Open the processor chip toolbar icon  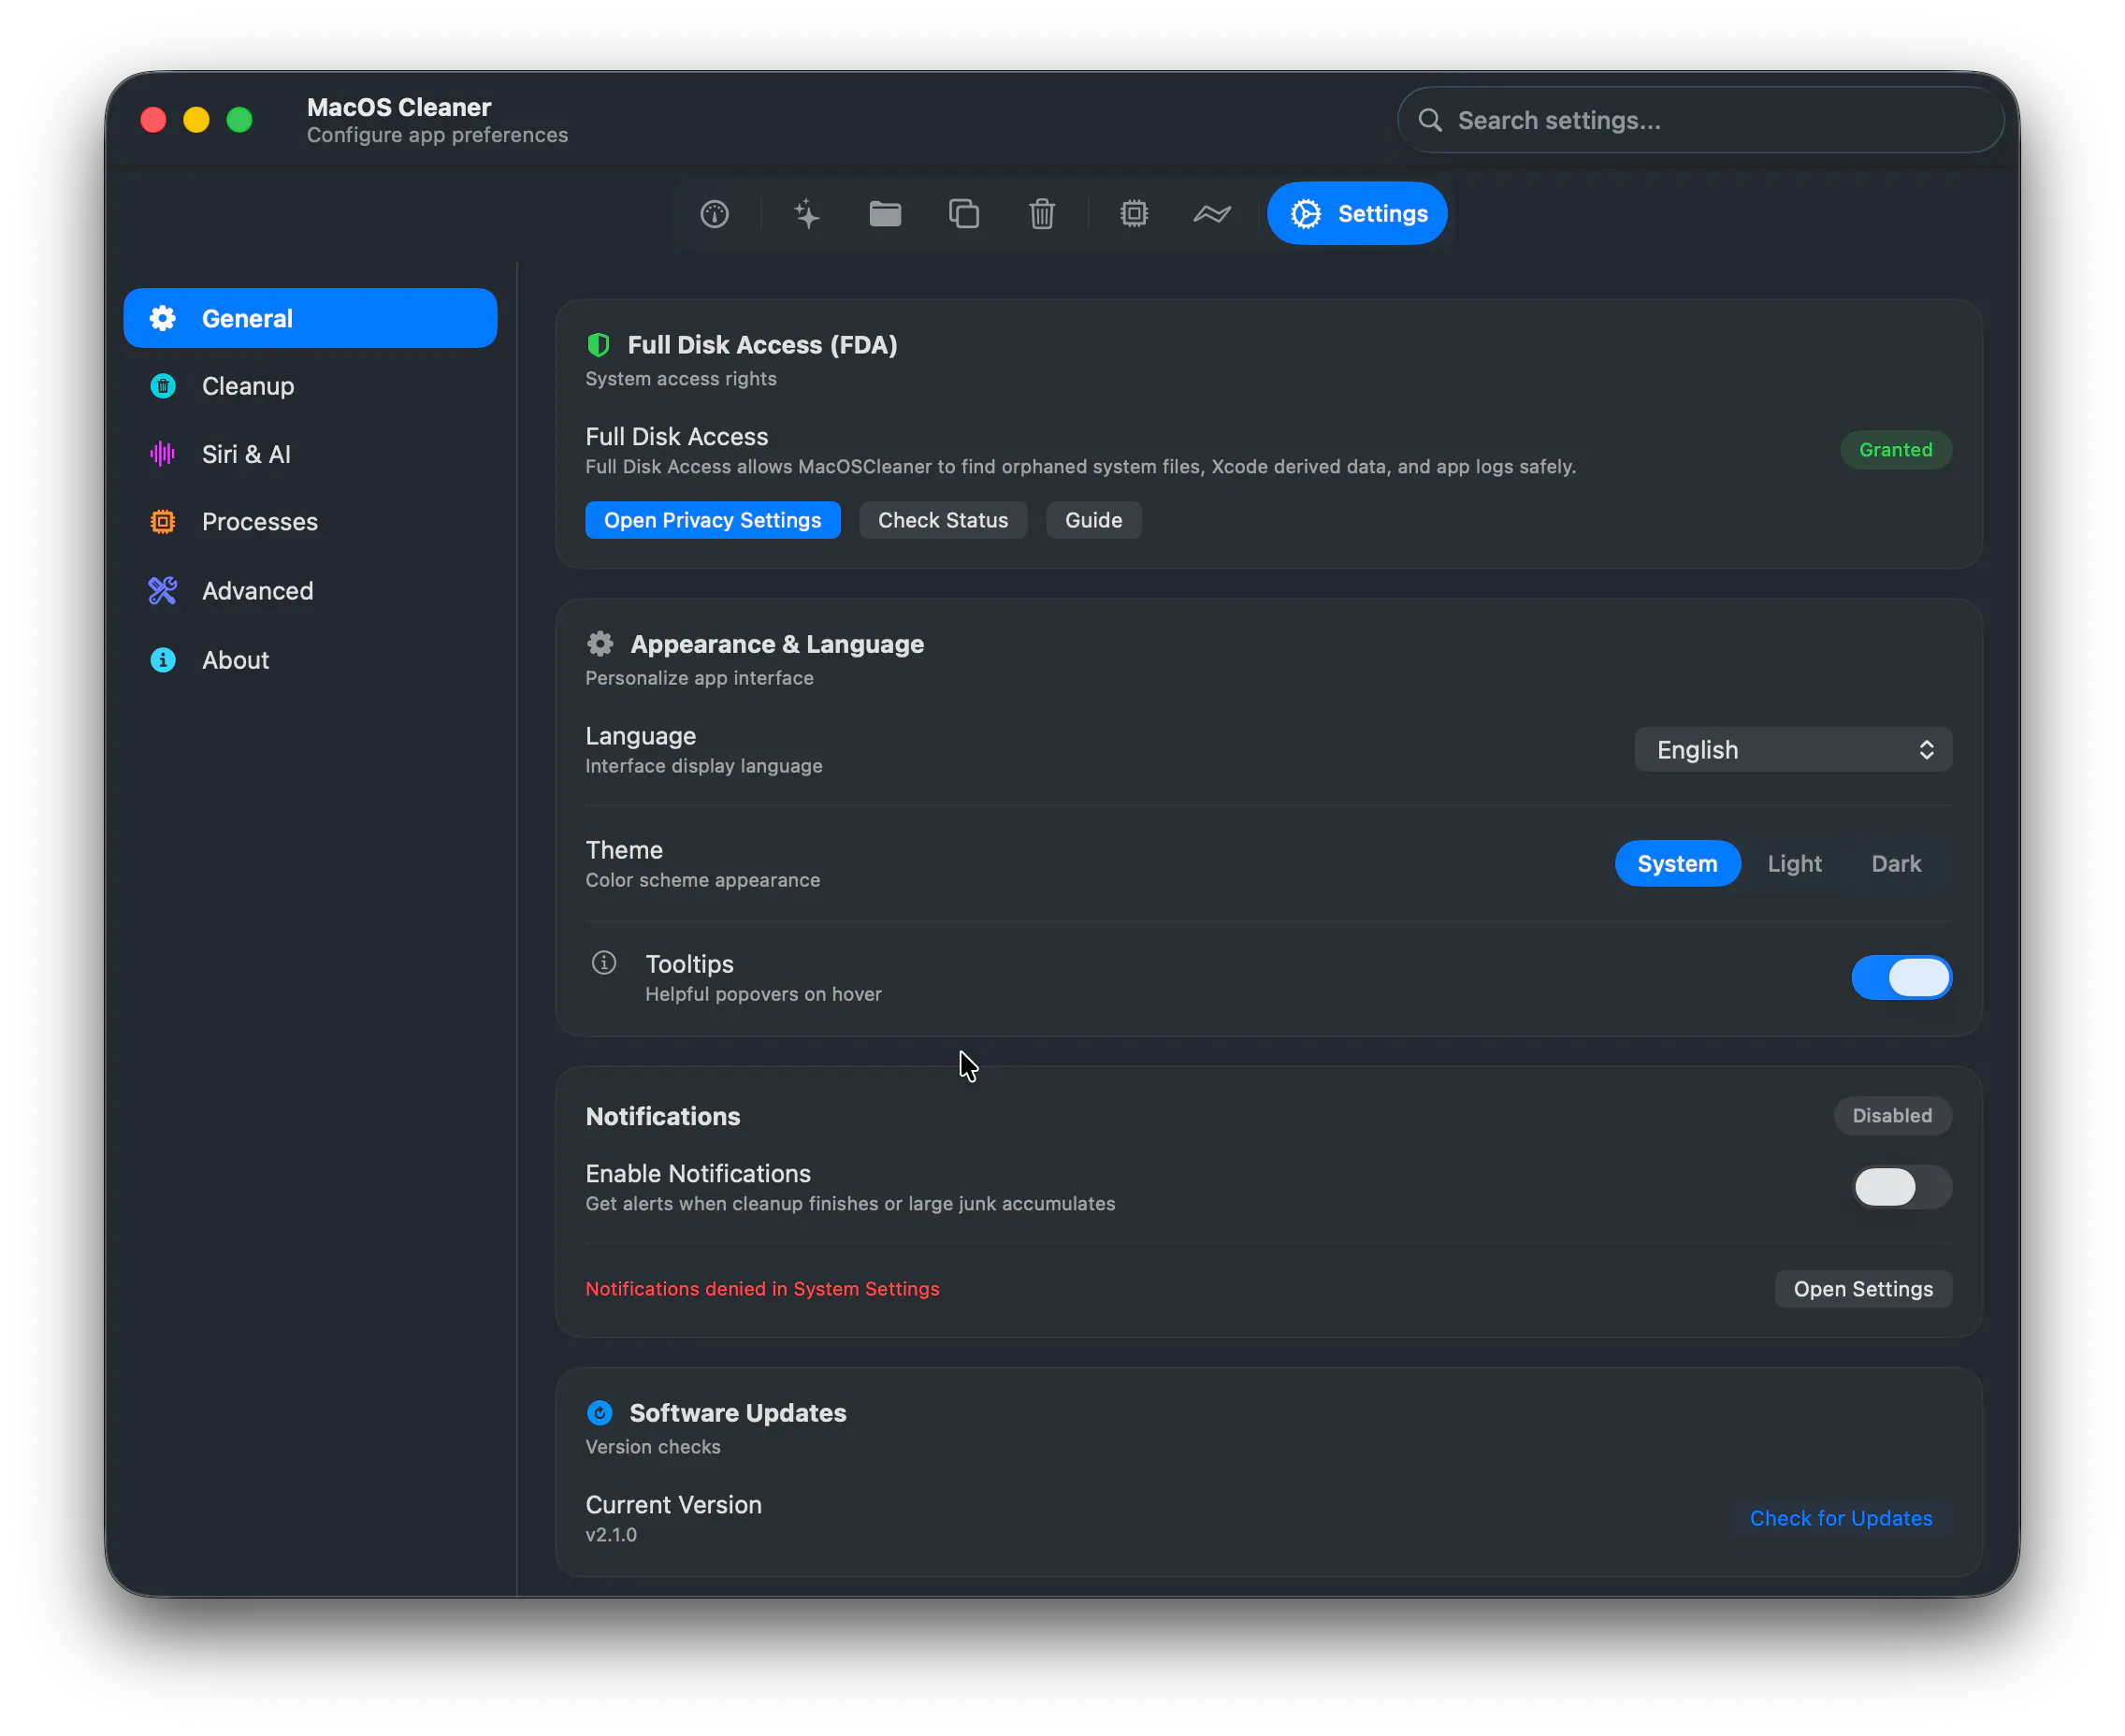pos(1134,214)
